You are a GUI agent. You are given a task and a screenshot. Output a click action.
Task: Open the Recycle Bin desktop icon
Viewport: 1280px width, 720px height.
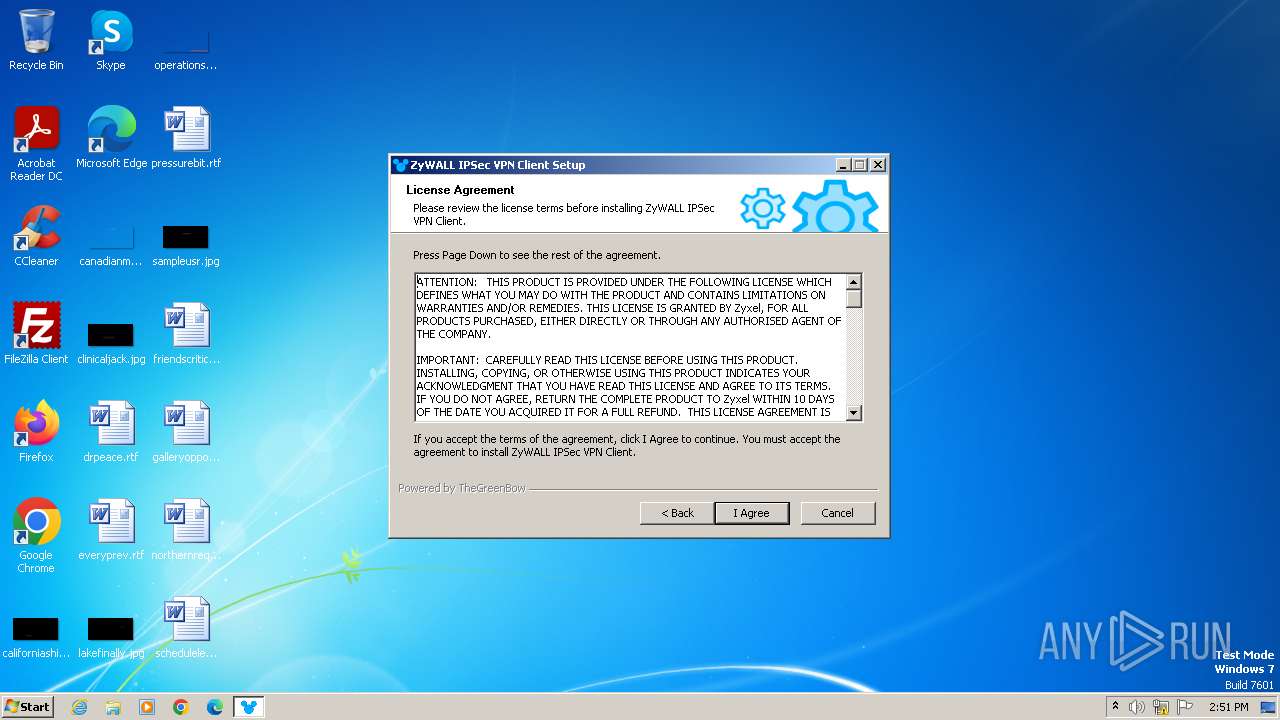(36, 41)
